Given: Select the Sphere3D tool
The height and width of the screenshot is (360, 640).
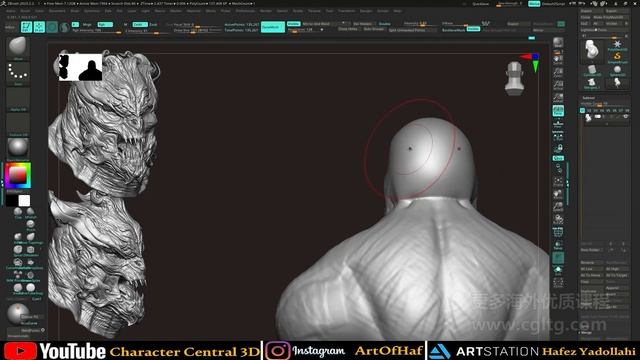Looking at the screenshot, I should coord(617,71).
